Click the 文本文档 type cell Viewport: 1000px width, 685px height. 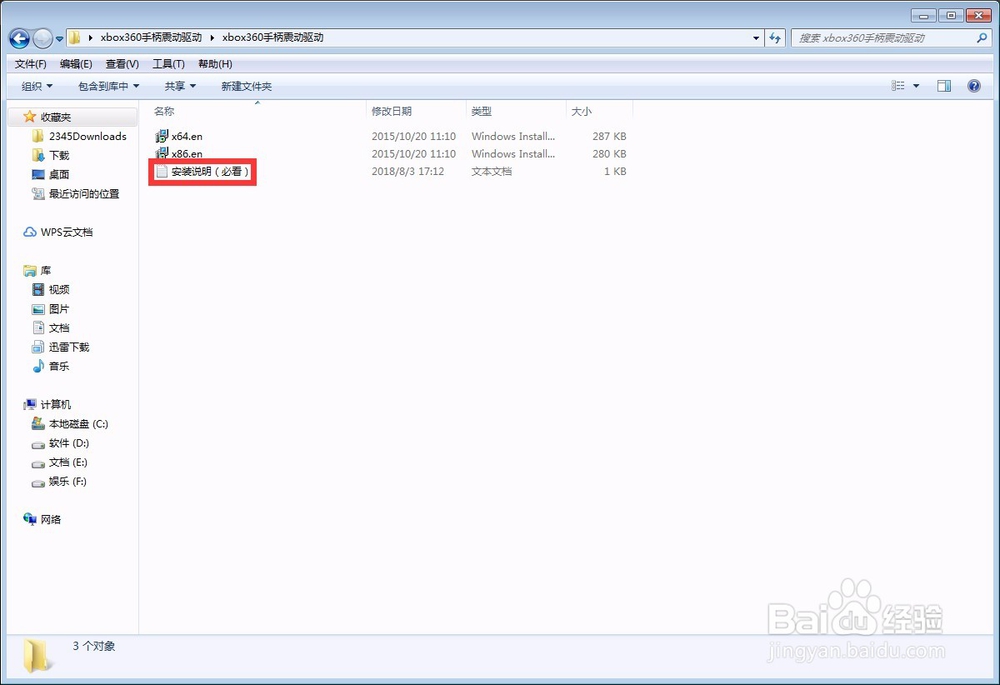point(491,172)
